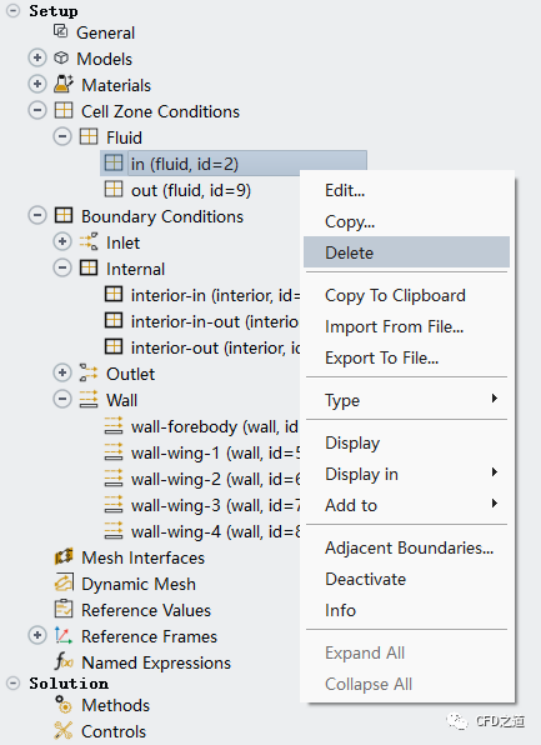Viewport: 541px width, 745px height.
Task: Click the Controls tools icon
Action: (x=64, y=731)
